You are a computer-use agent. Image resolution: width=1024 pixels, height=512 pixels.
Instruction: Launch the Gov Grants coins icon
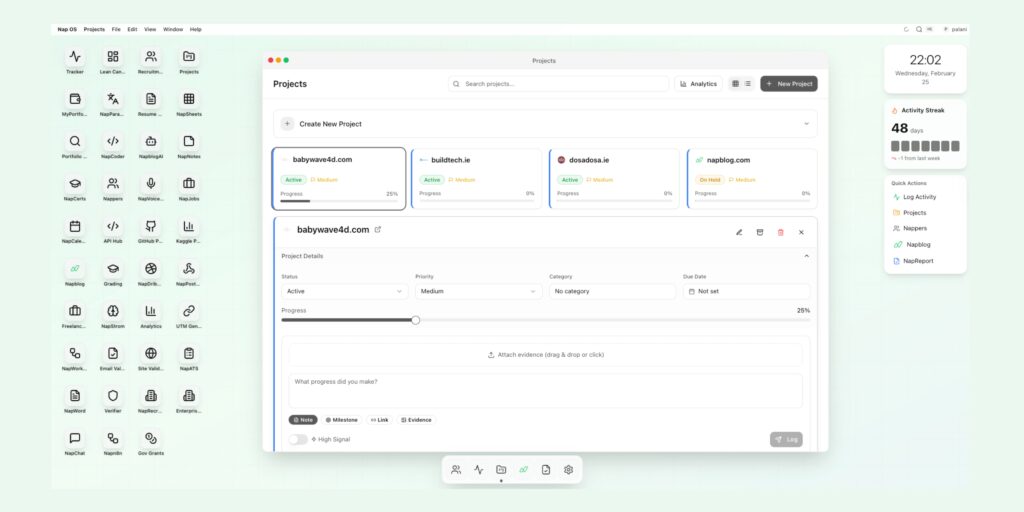pos(151,438)
